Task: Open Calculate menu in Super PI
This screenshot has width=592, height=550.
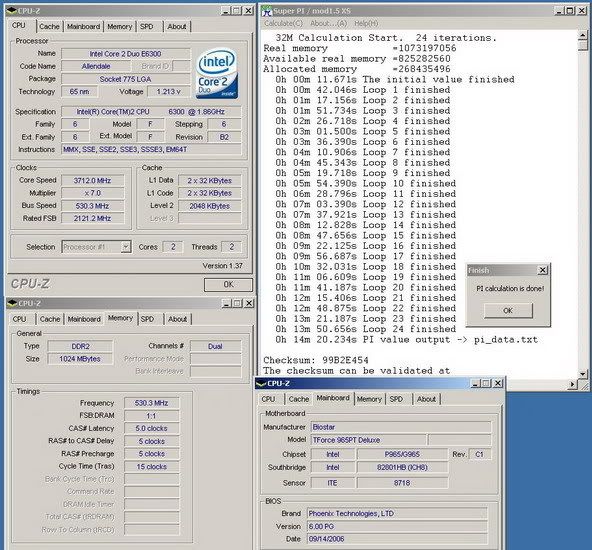Action: 283,23
